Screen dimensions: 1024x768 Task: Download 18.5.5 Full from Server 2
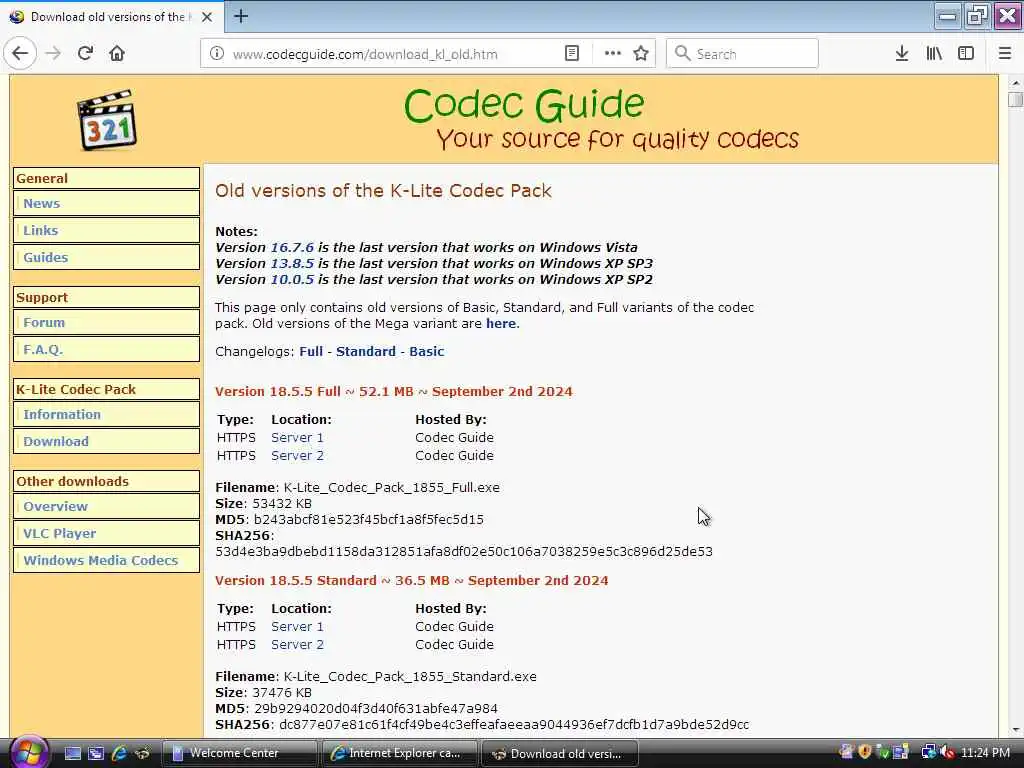[x=297, y=455]
